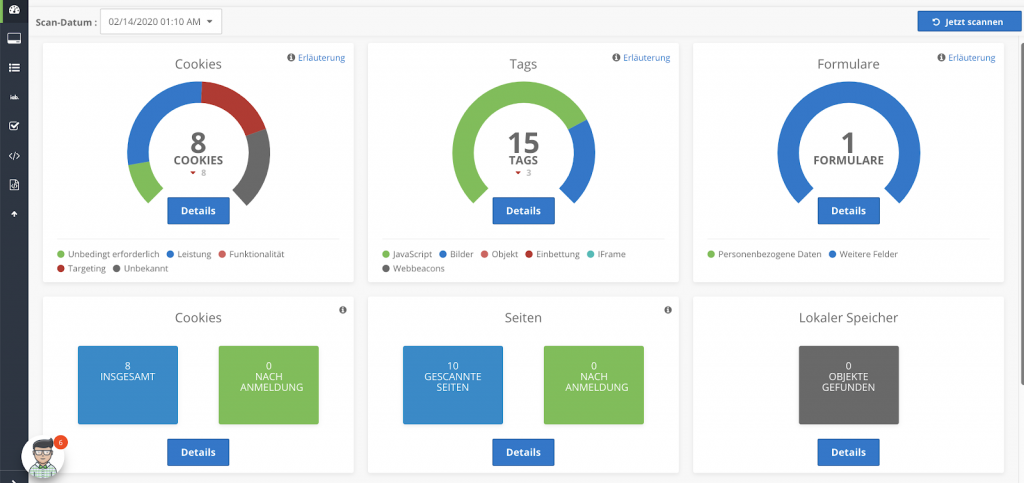Image resolution: width=1024 pixels, height=483 pixels.
Task: Click Details under the Tags chart
Action: 523,211
